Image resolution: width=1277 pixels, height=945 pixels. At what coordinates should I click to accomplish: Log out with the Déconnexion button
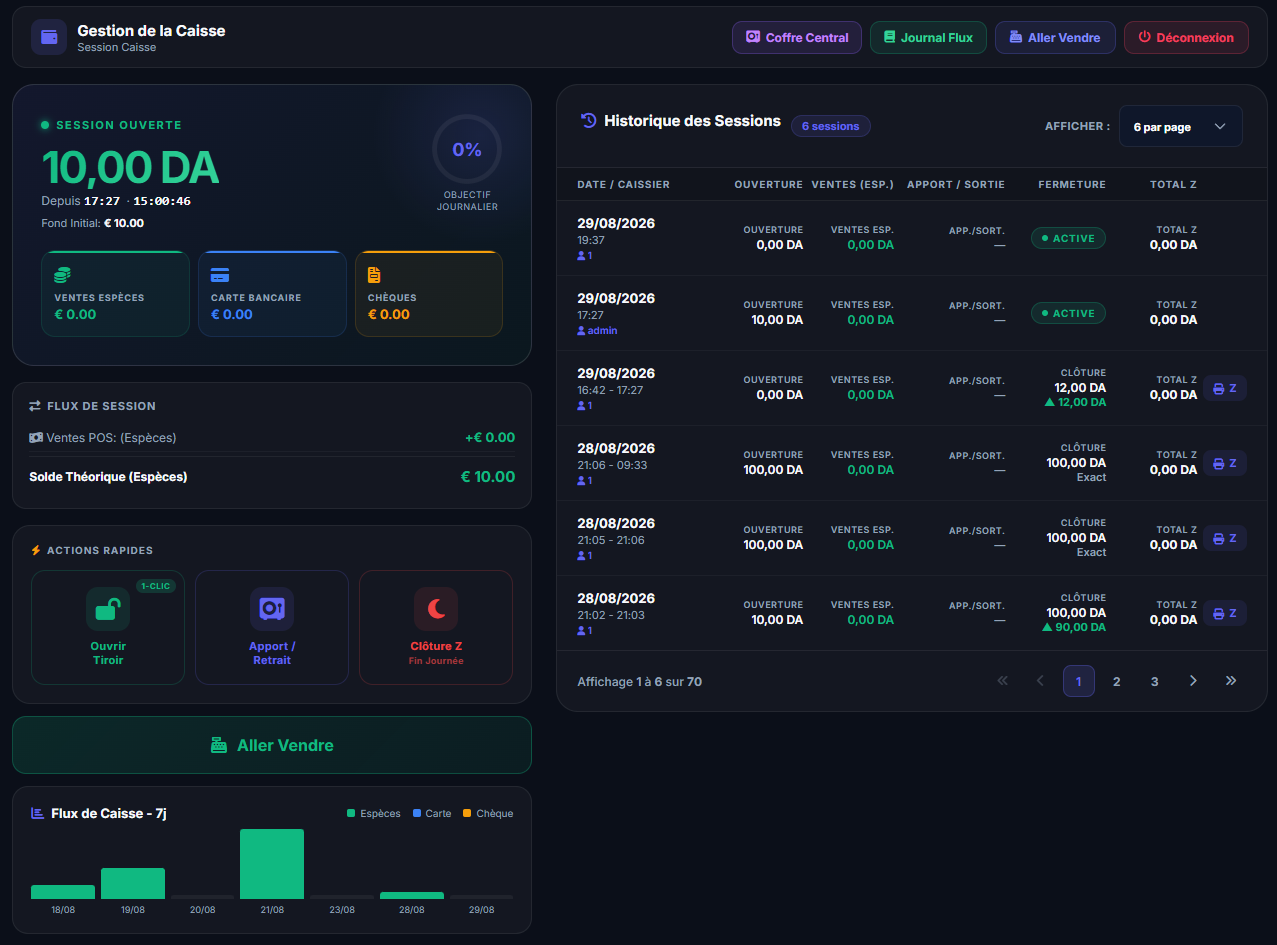tap(1186, 38)
